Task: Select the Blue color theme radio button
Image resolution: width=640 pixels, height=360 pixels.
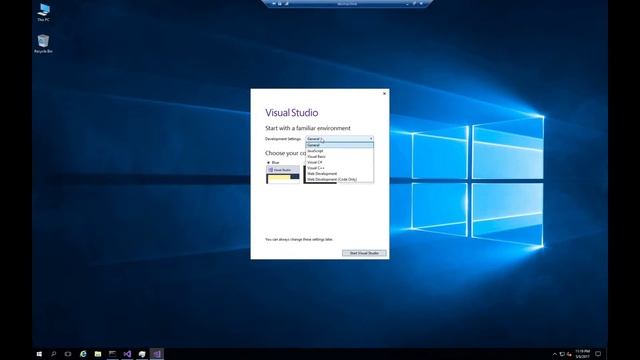Action: 269,162
